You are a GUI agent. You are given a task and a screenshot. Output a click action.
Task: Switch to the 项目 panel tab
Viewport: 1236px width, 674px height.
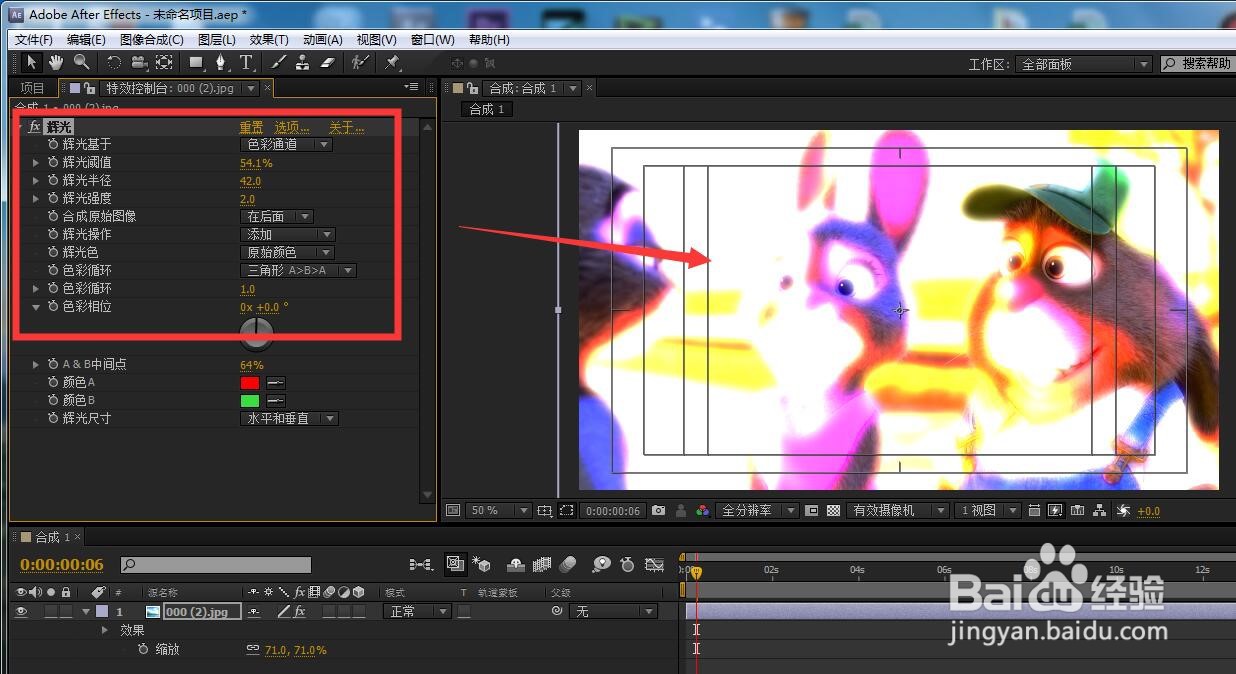[x=33, y=88]
